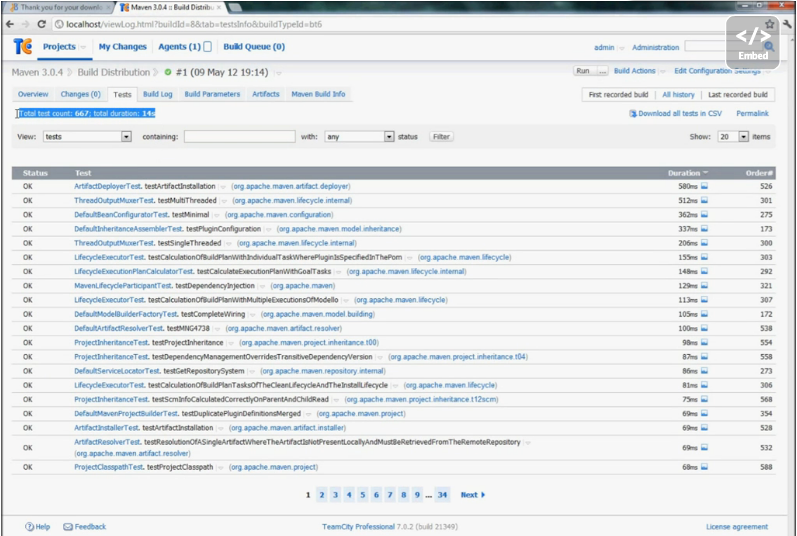The height and width of the screenshot is (536, 797).
Task: Go to the Last recorded build
Action: [738, 95]
